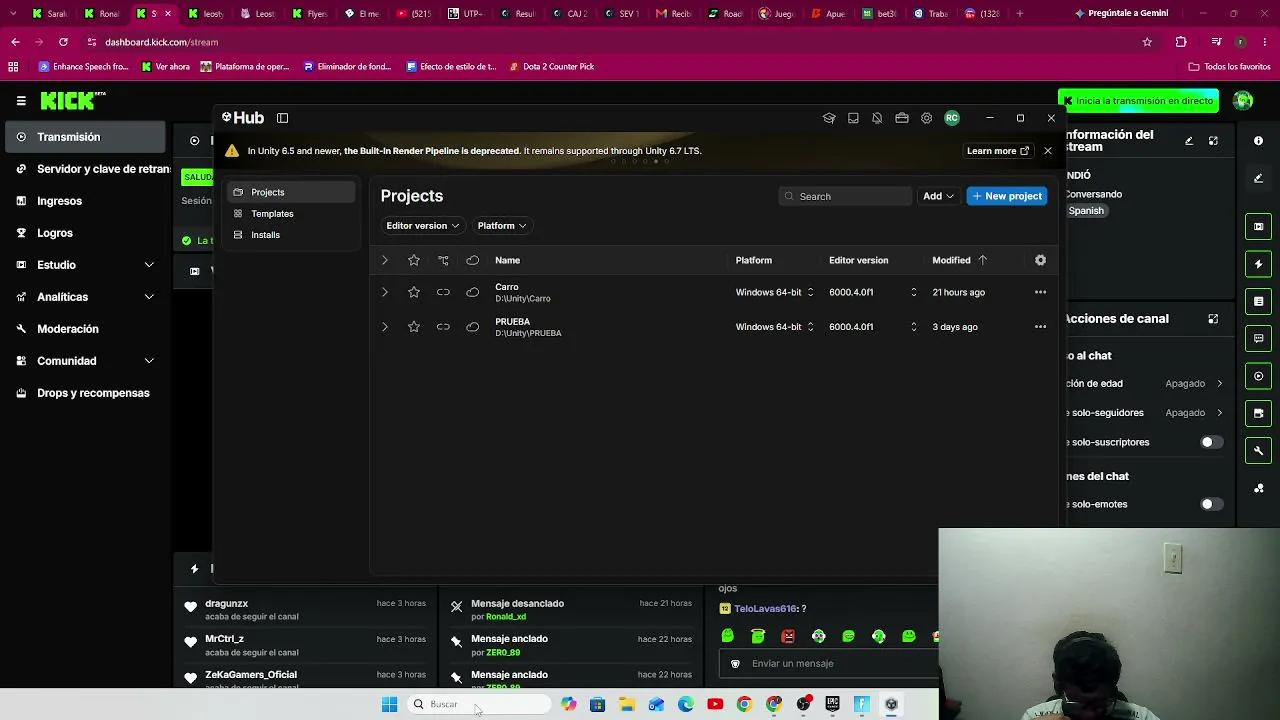Click Inicia la transmisión en directo button
The image size is (1280, 720).
1138,101
